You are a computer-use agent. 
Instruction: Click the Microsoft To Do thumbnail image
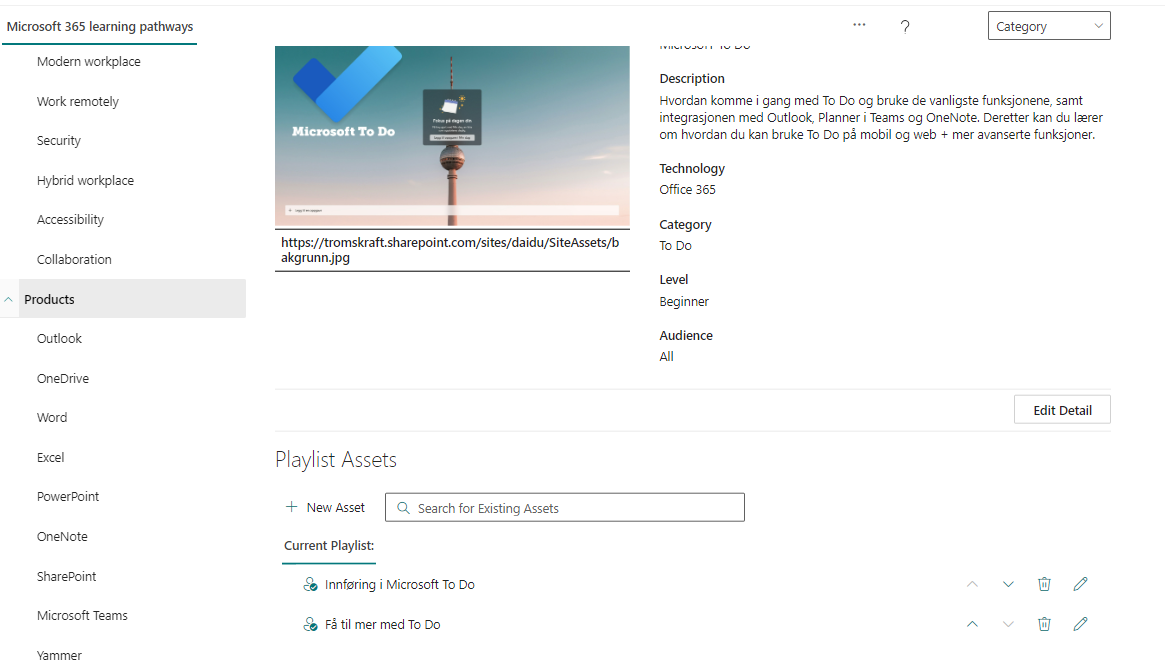pos(452,136)
